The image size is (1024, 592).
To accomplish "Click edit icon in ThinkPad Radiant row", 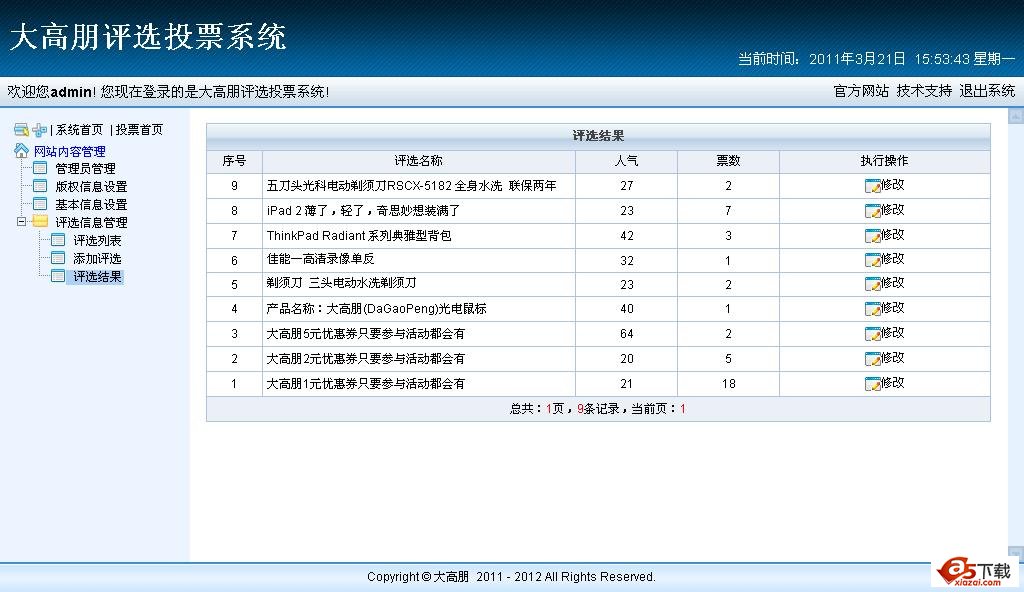I will click(872, 236).
